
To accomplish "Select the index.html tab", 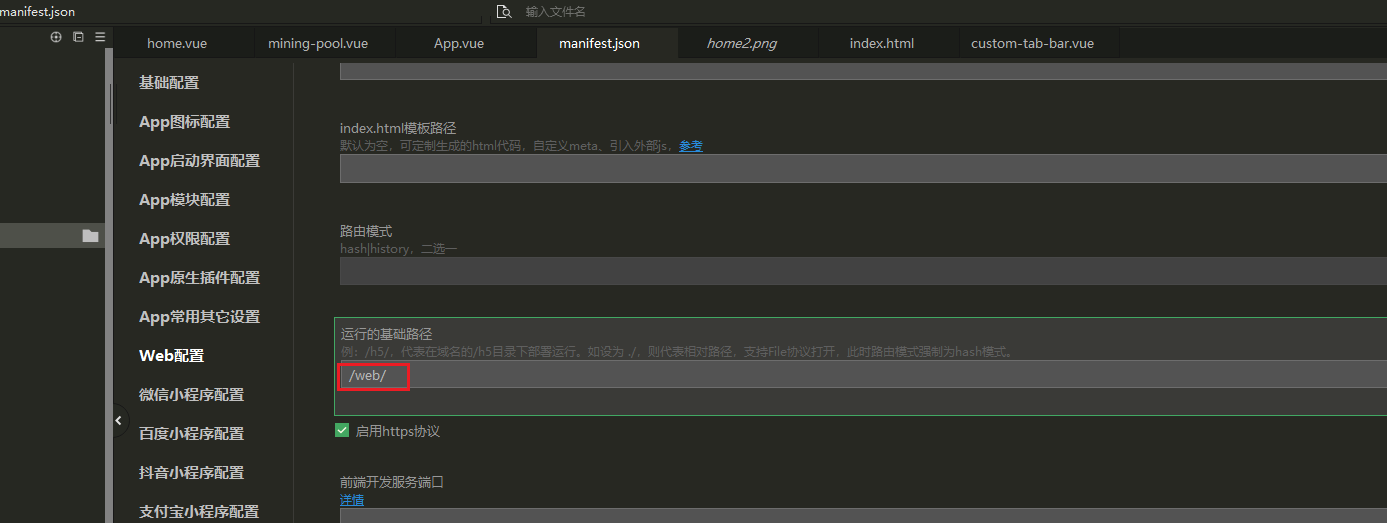I will pos(881,44).
